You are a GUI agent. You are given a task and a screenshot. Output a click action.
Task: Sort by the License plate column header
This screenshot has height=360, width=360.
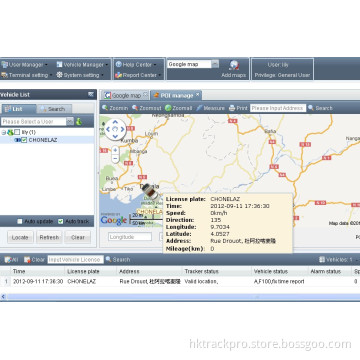coord(91,271)
